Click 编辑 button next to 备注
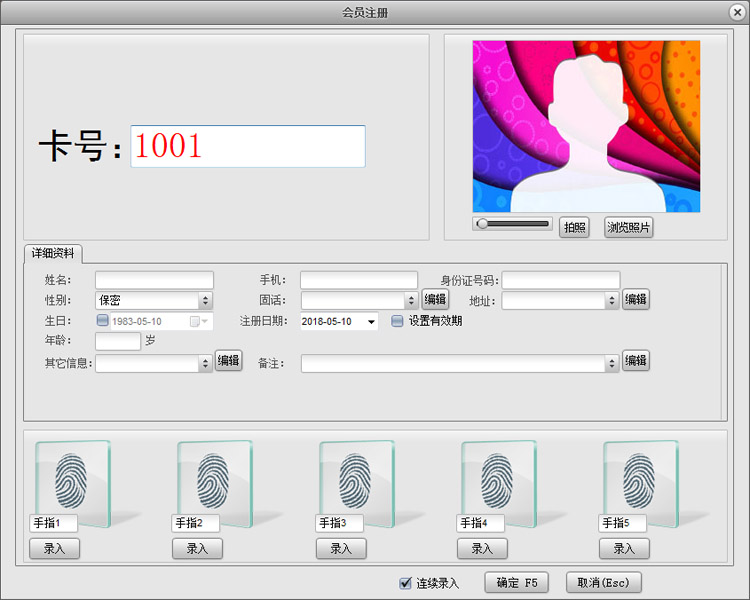750x600 pixels. (x=635, y=360)
